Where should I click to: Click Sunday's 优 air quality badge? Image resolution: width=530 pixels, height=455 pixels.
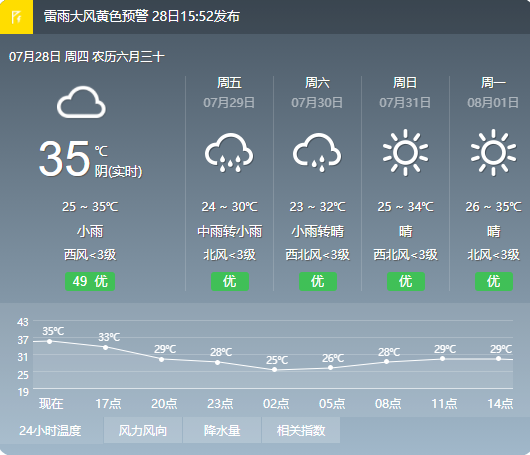406,281
